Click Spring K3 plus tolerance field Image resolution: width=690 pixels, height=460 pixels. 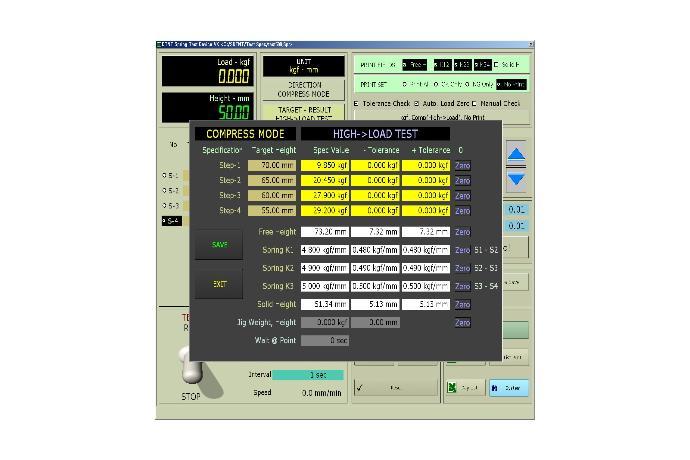(426, 286)
